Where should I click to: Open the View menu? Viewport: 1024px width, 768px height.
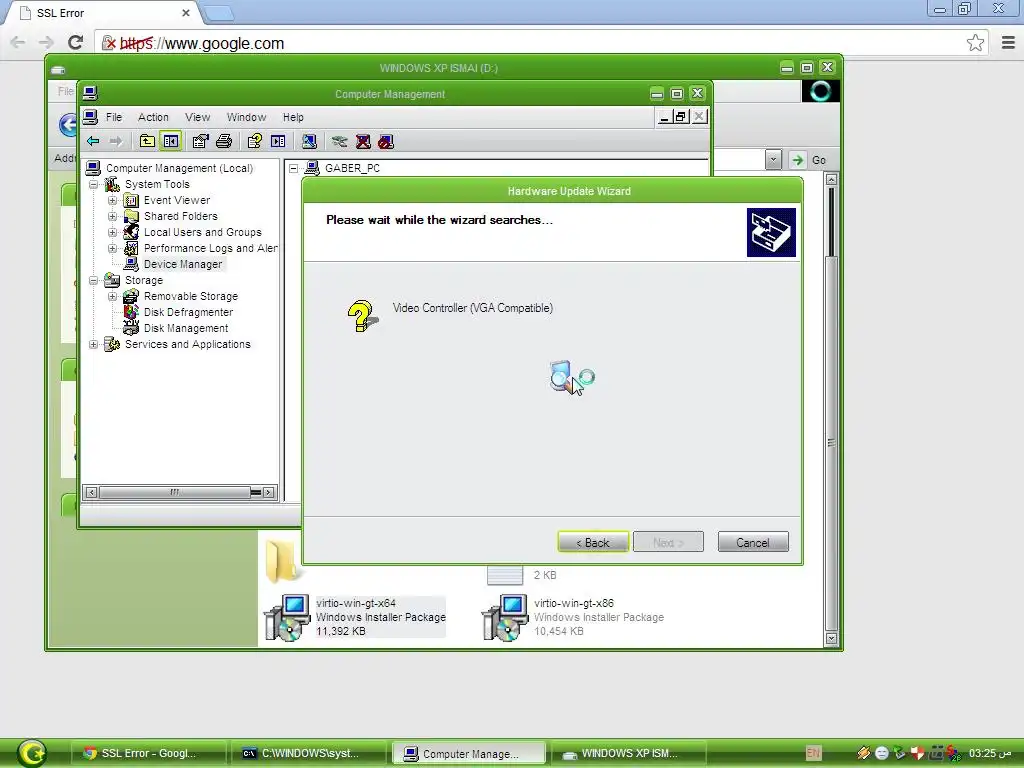point(198,117)
